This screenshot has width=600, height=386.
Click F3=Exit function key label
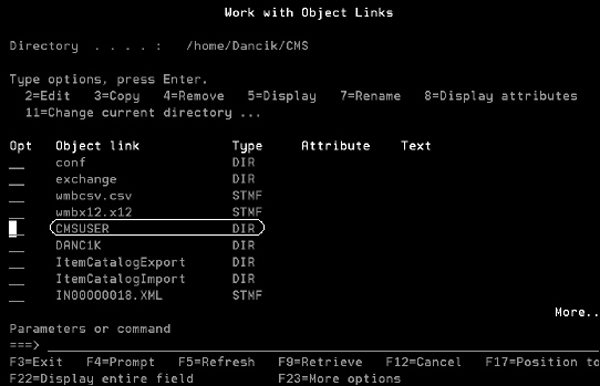pyautogui.click(x=36, y=362)
